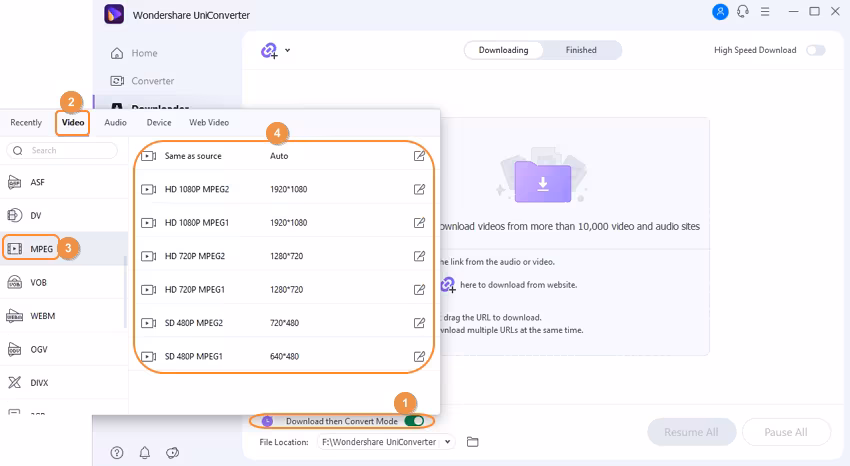The height and width of the screenshot is (466, 850).
Task: Expand the paste URL dropdown arrow
Action: click(x=288, y=50)
